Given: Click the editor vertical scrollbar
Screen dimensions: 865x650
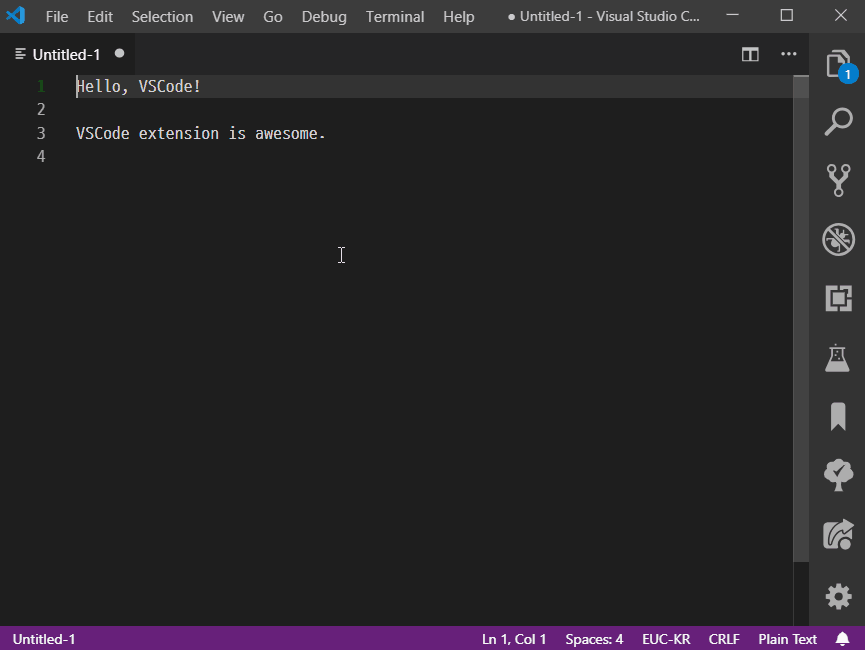Looking at the screenshot, I should (801, 318).
